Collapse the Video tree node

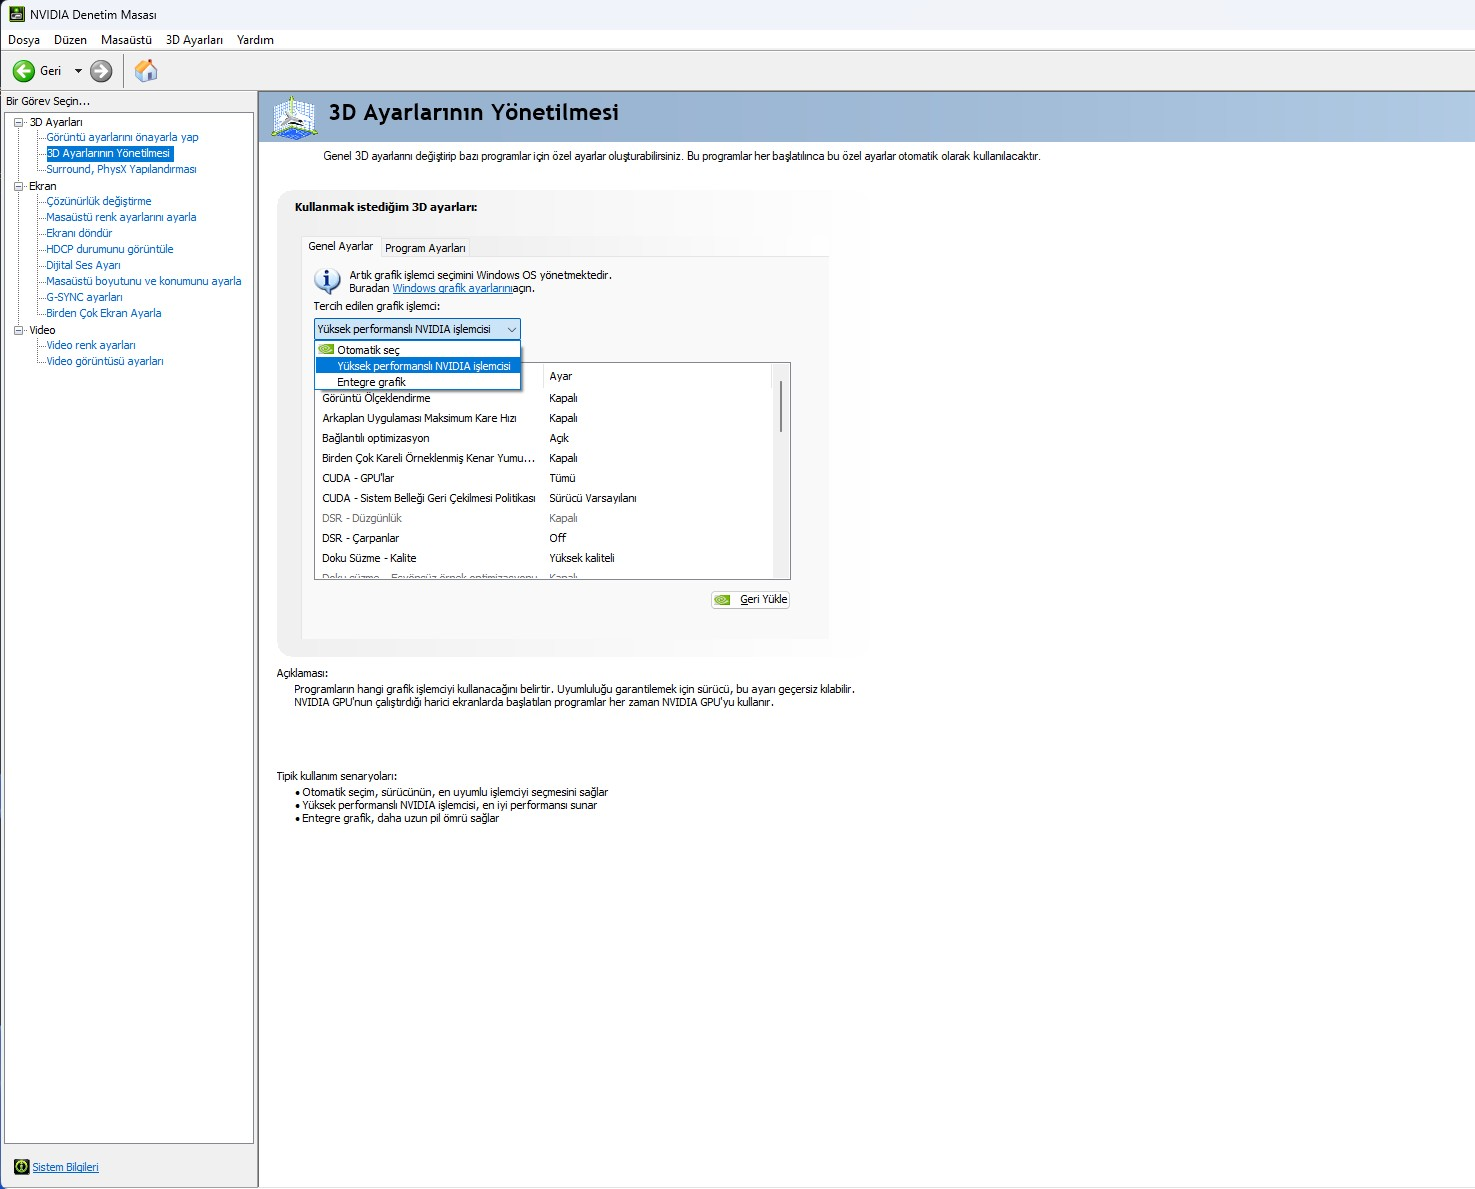point(18,330)
